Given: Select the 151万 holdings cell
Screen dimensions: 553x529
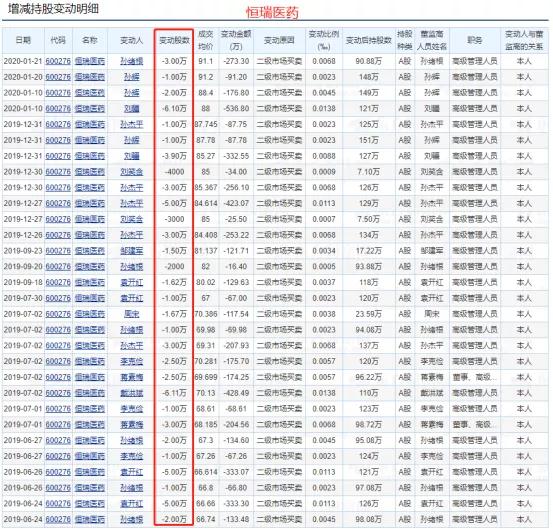Looking at the screenshot, I should tap(369, 140).
